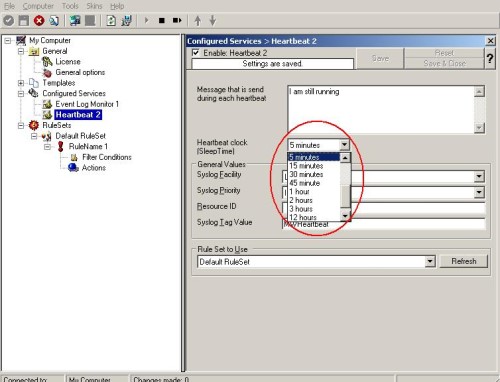Click the General folder icon in tree
Screen dimensions: 500x382
click(x=34, y=51)
